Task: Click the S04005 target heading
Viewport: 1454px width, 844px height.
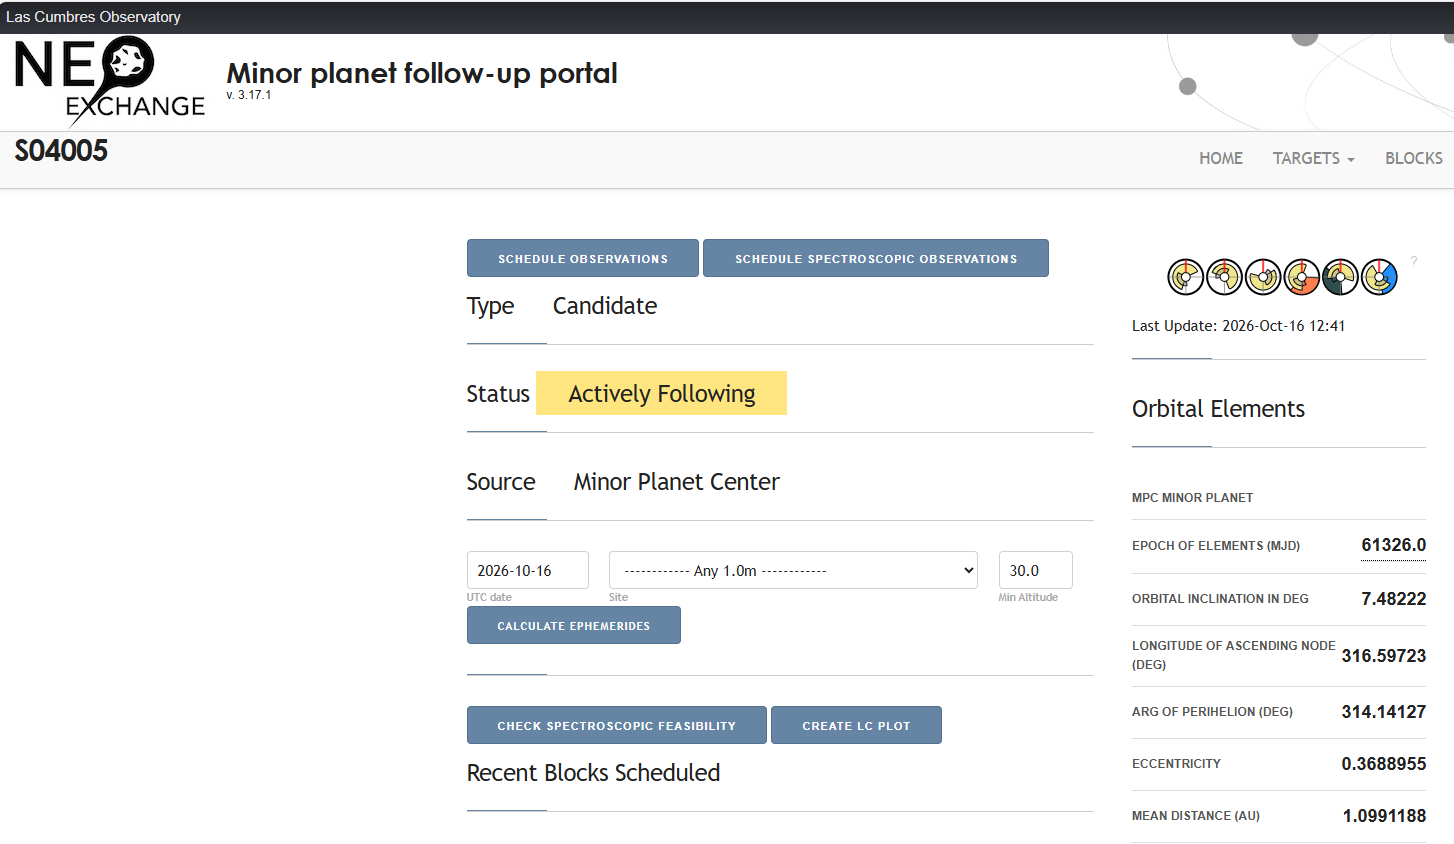Action: [x=61, y=151]
